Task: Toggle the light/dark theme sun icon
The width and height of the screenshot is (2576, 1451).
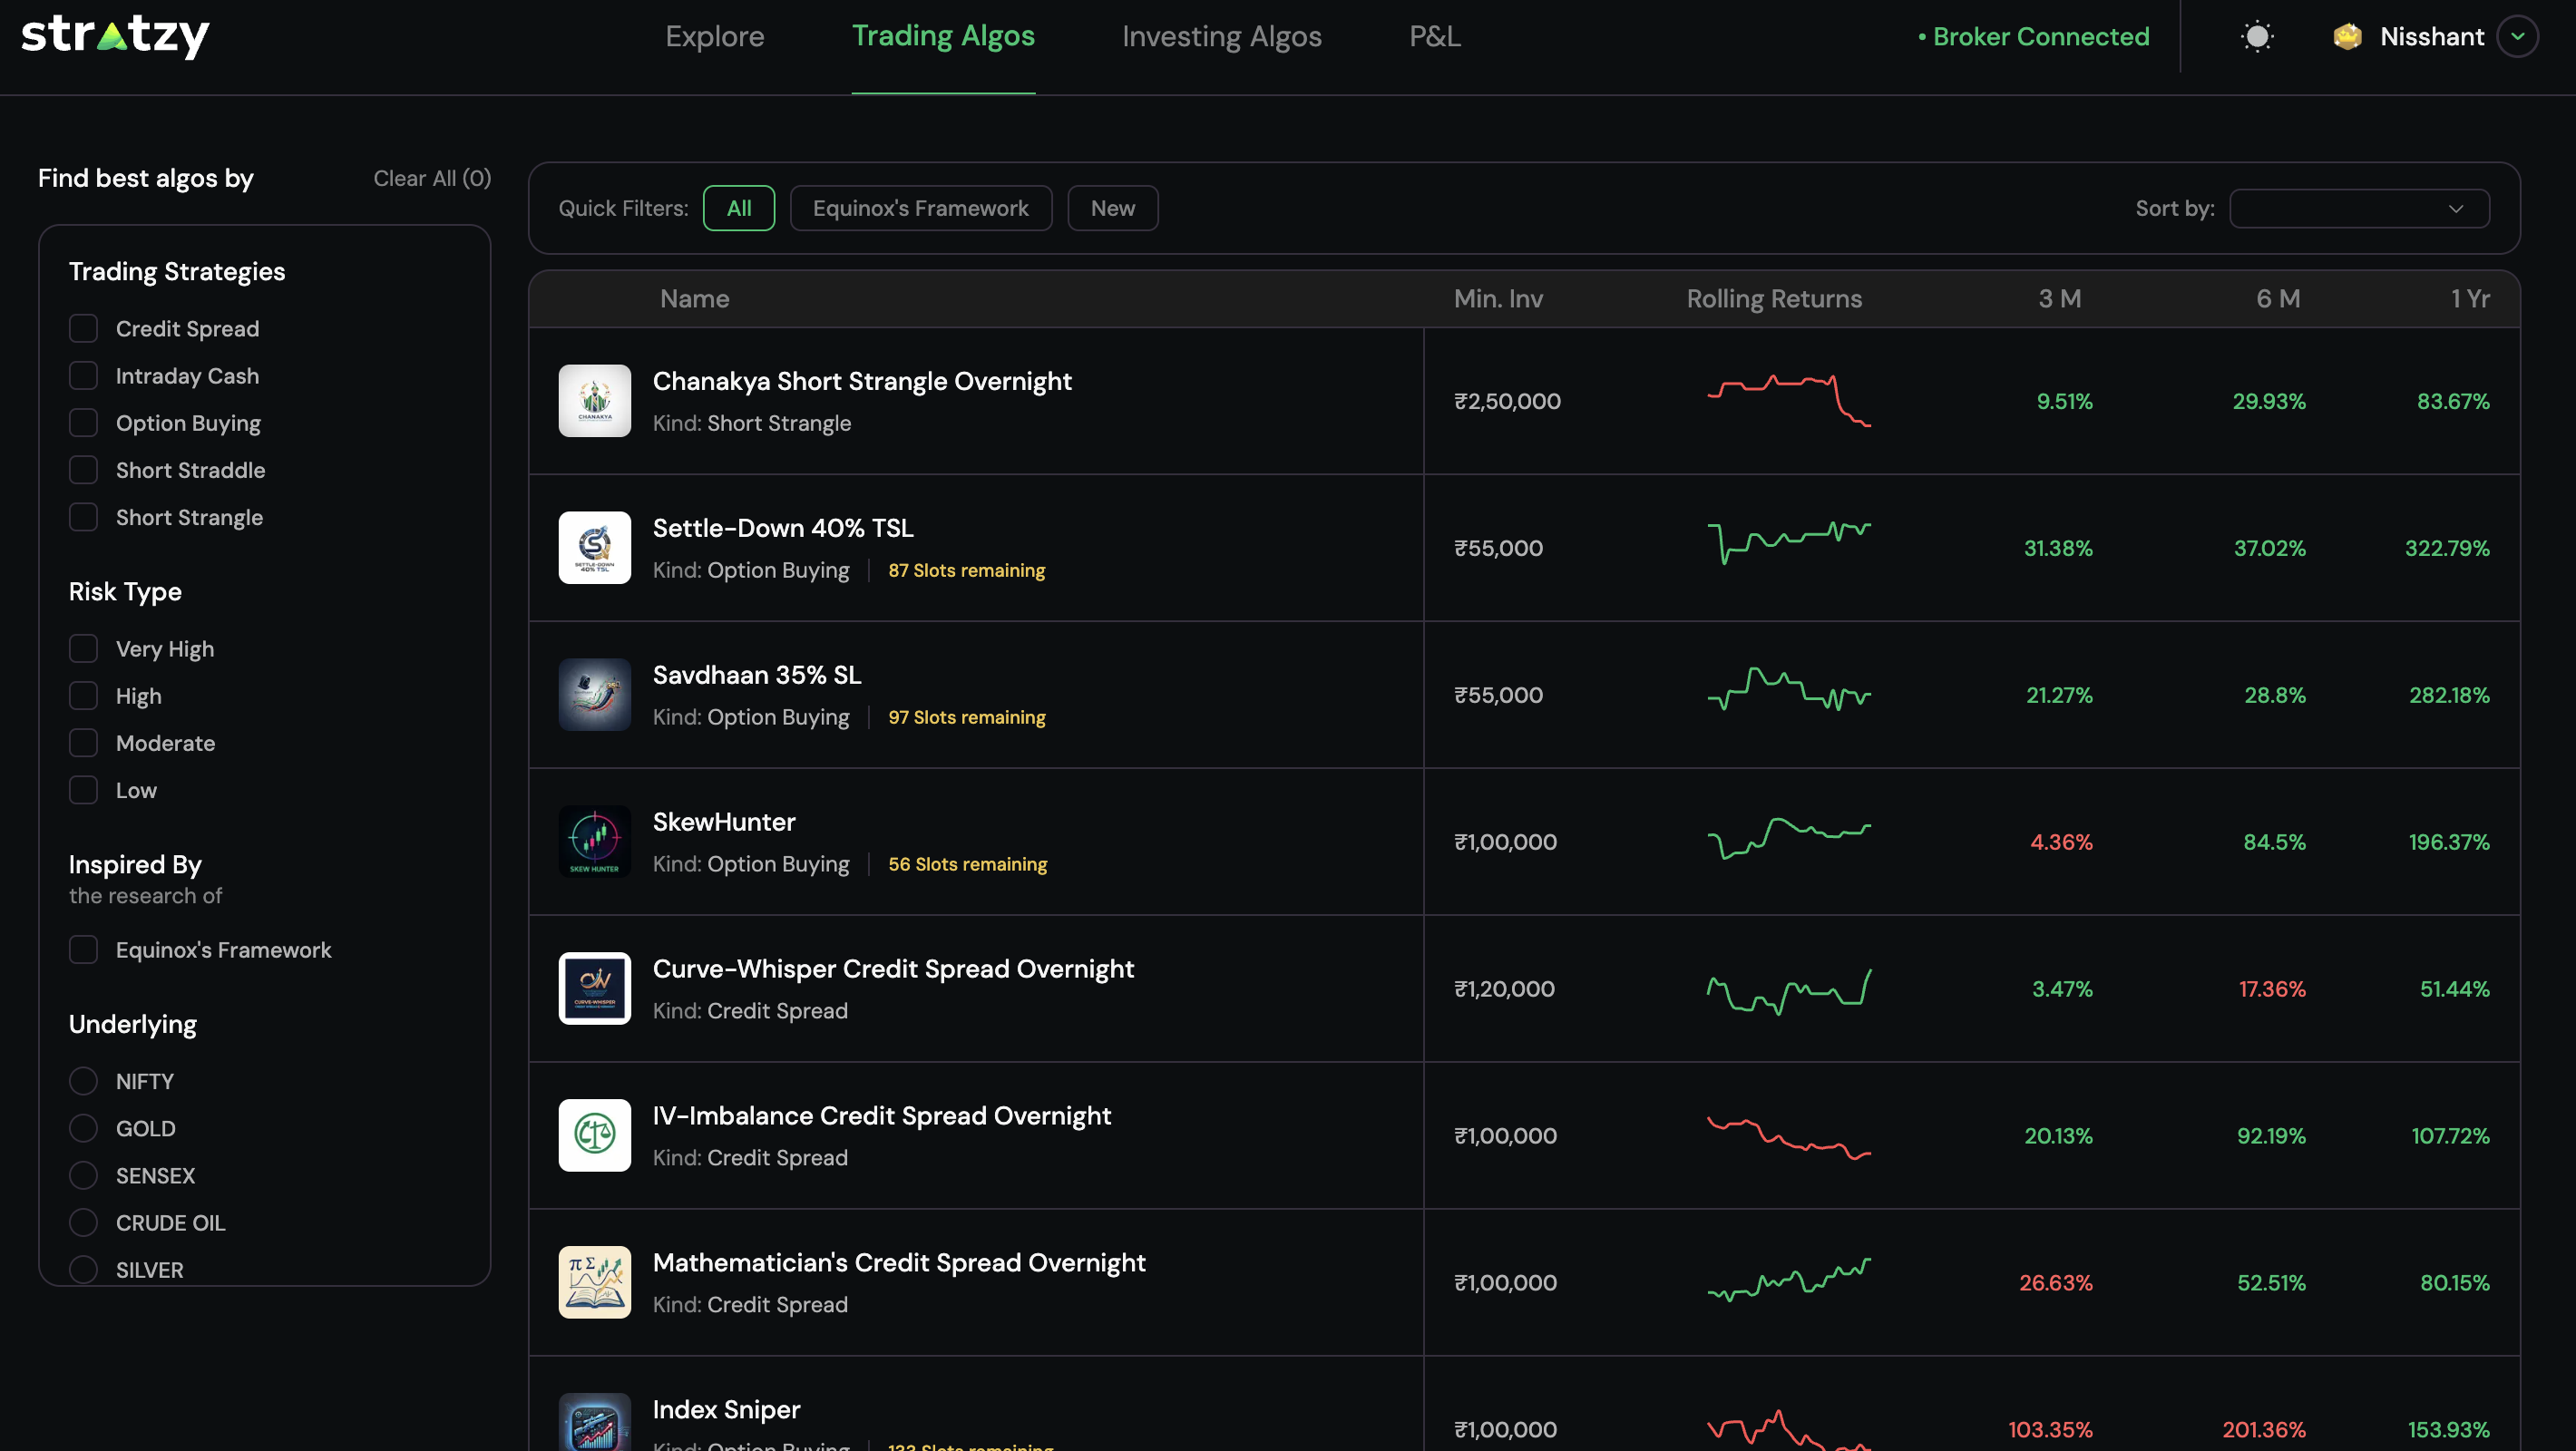Action: (x=2256, y=37)
